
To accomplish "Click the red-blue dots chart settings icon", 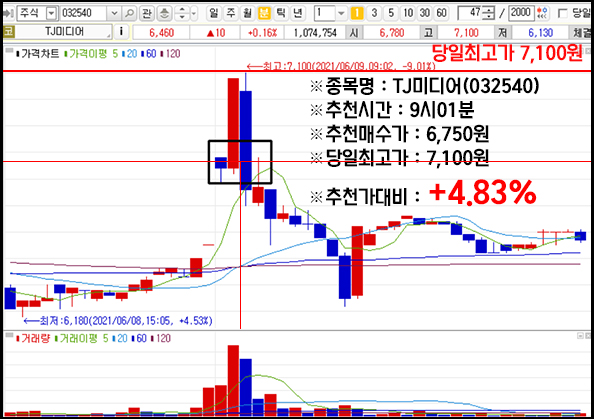I will [542, 13].
